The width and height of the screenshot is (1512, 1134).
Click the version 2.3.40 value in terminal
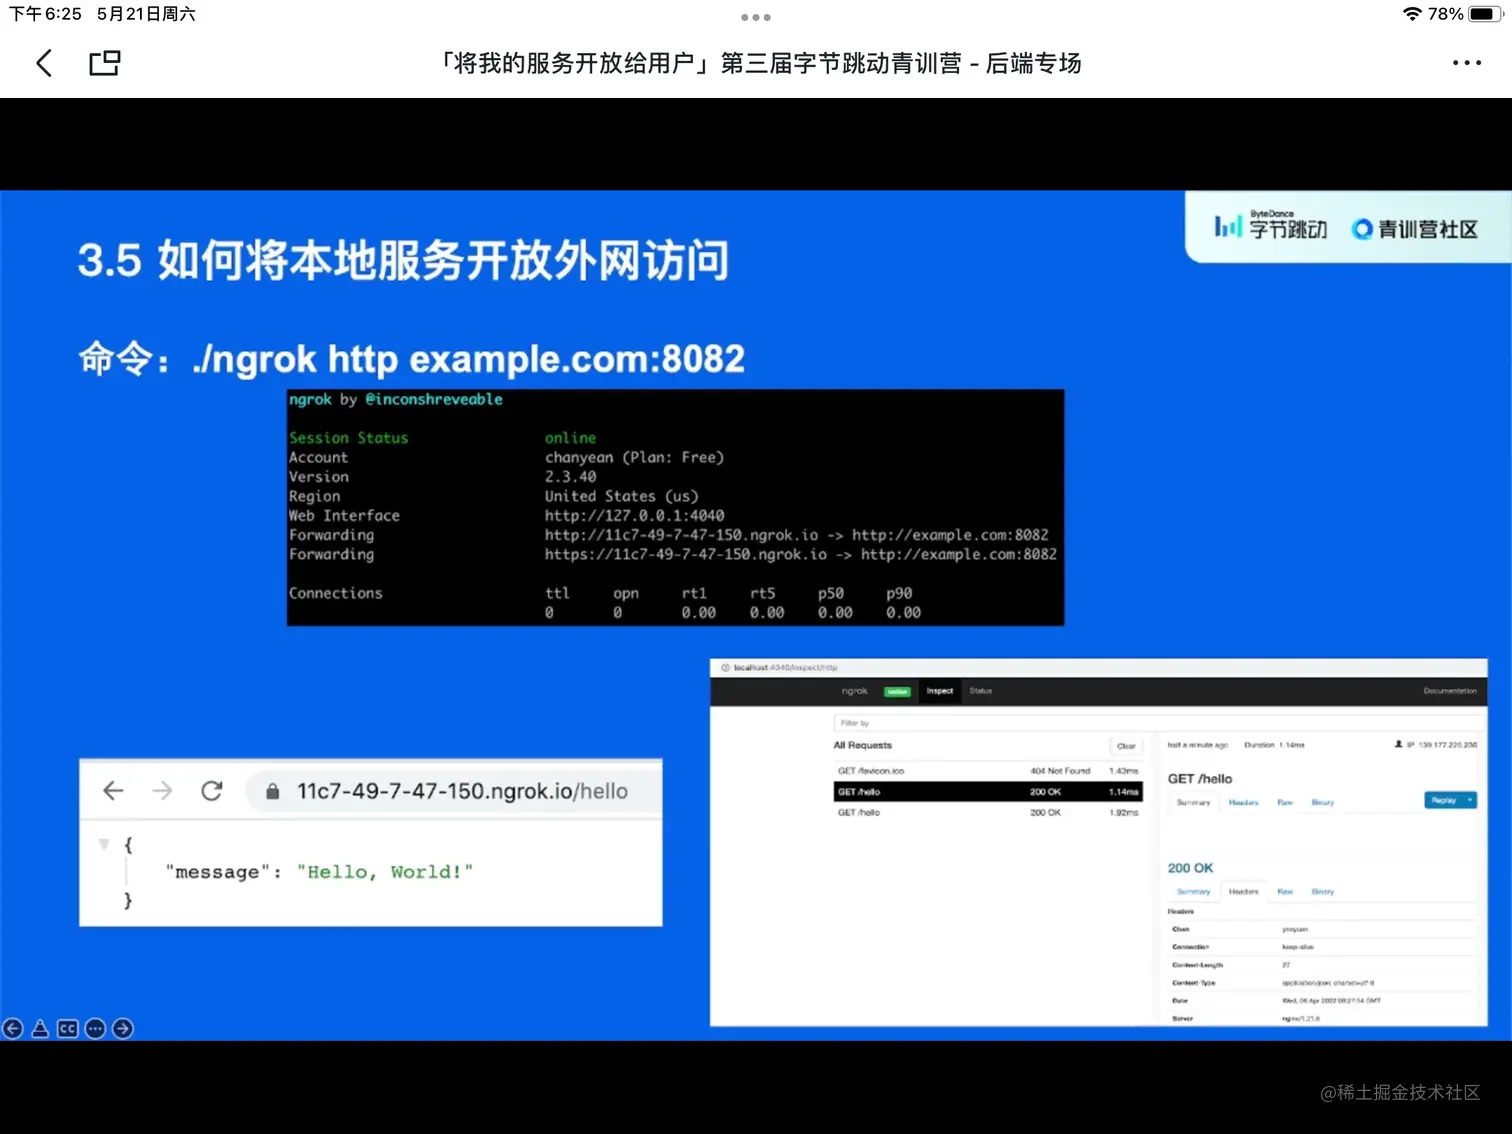tap(570, 477)
